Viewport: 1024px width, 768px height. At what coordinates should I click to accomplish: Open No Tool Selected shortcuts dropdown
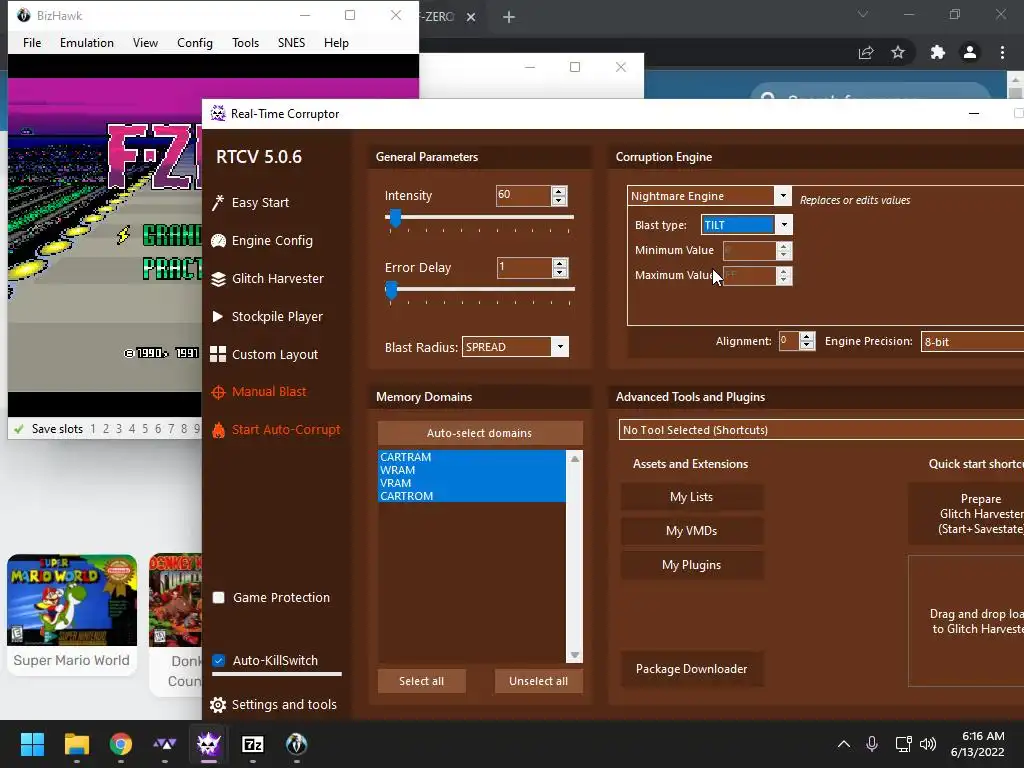(x=822, y=430)
